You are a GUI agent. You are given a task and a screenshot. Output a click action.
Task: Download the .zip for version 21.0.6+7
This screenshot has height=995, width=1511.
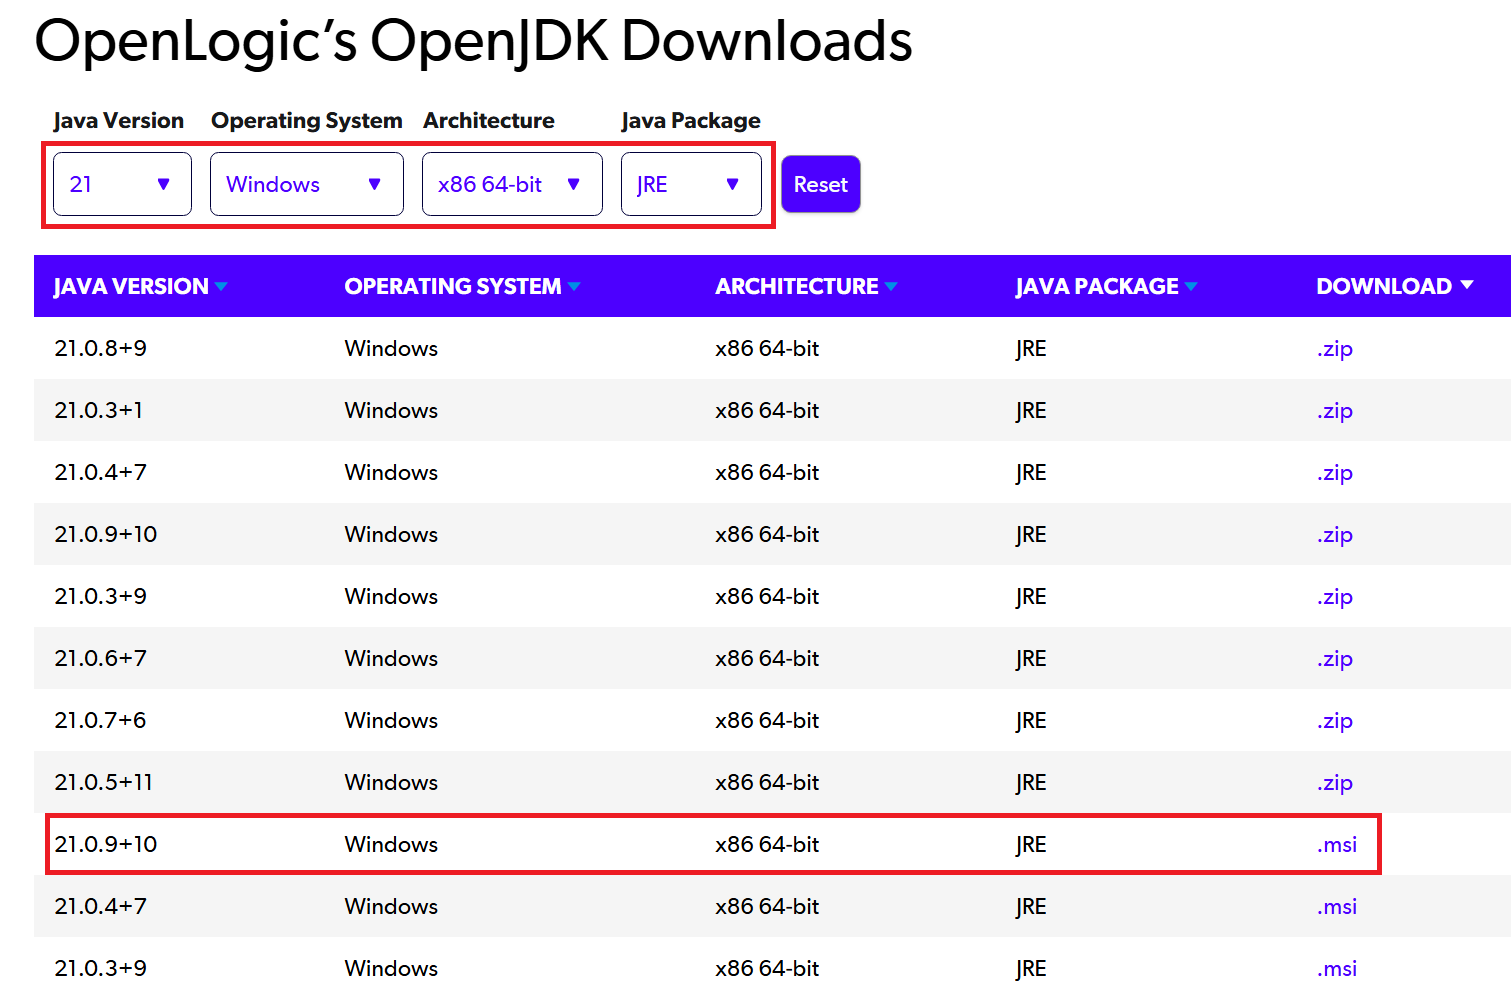click(x=1334, y=659)
